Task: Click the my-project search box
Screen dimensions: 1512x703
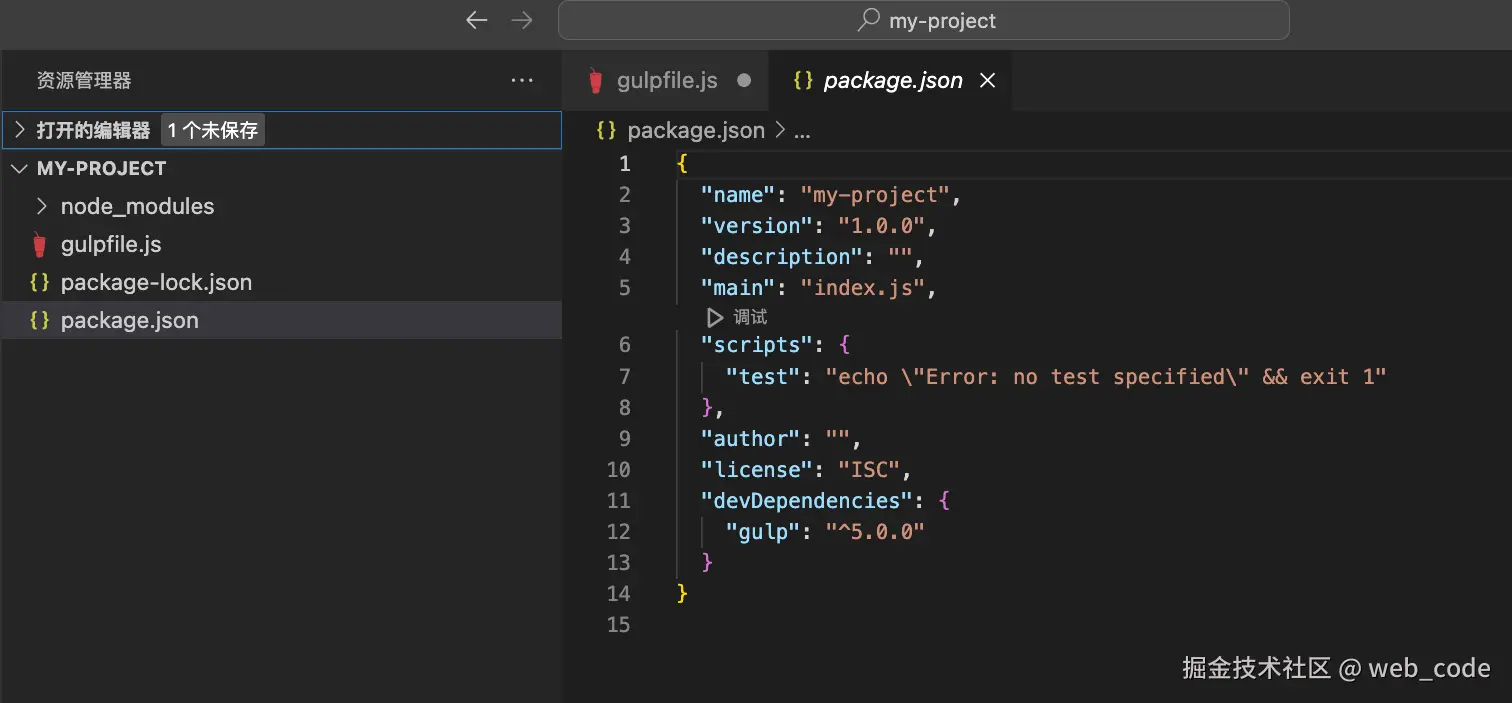Action: [923, 20]
